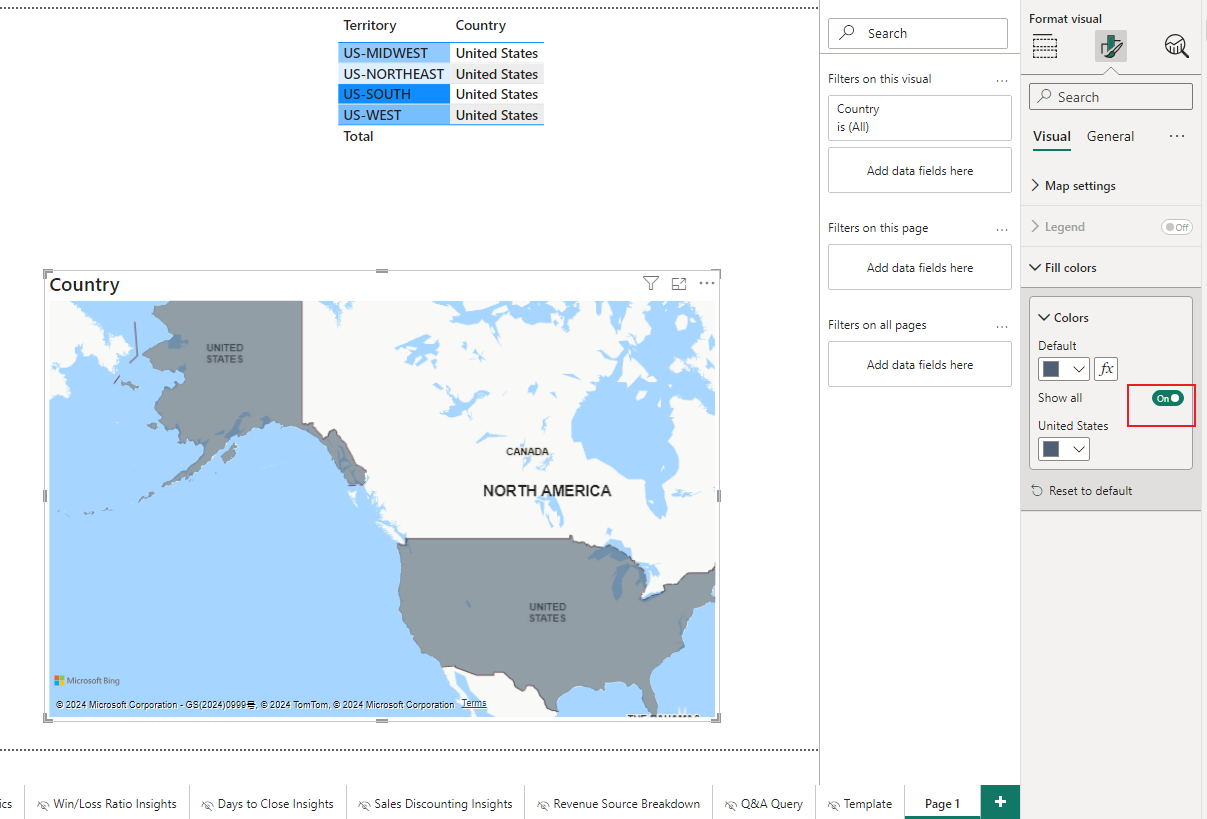1207x819 pixels.
Task: Turn off the Show all toggle
Action: tap(1168, 398)
